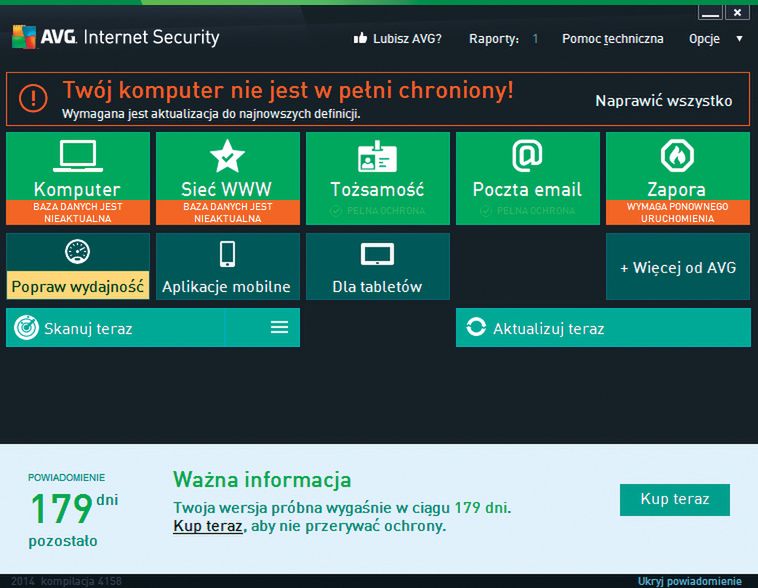Open the Sieć WWW star icon tile
This screenshot has height=588, width=758.
coord(228,178)
